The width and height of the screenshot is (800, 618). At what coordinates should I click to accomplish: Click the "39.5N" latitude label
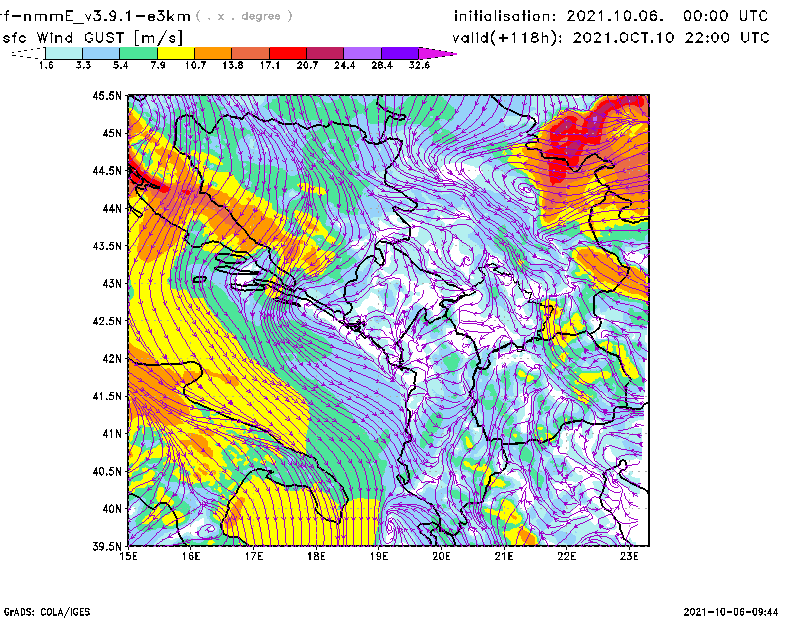point(107,547)
